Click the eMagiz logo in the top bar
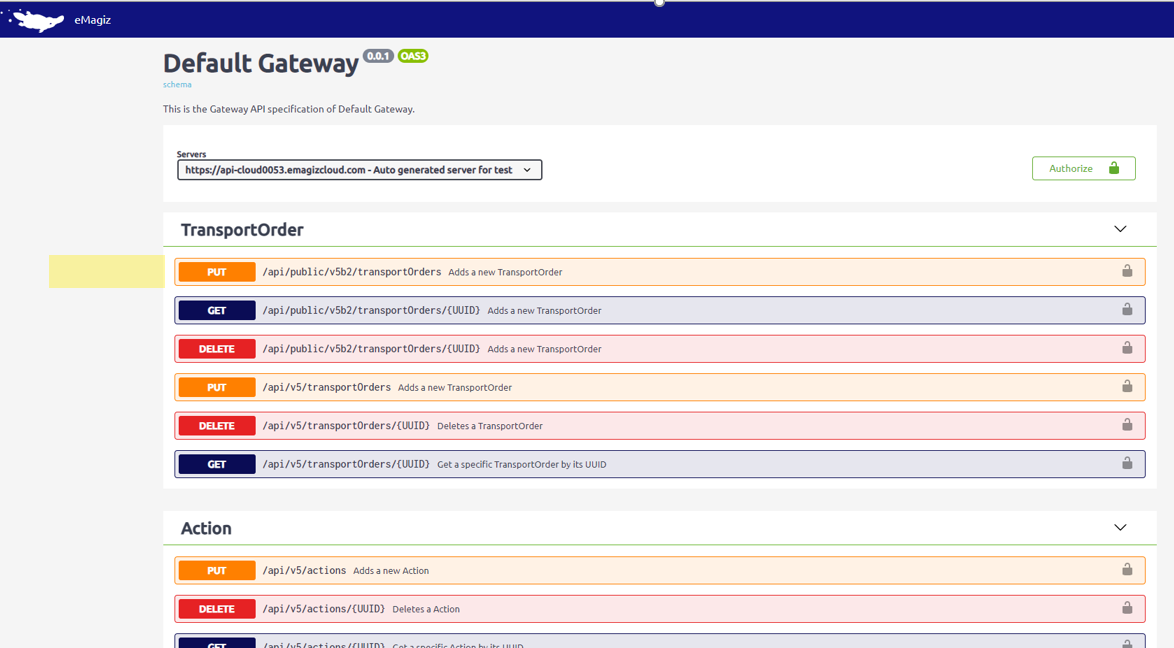Image resolution: width=1174 pixels, height=648 pixels. point(37,19)
